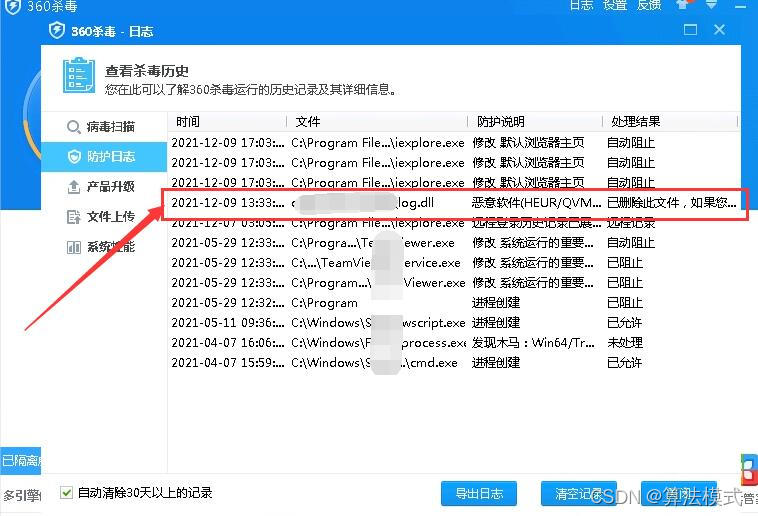Click the document icon beside 文件上传
The image size is (758, 516).
[x=73, y=217]
